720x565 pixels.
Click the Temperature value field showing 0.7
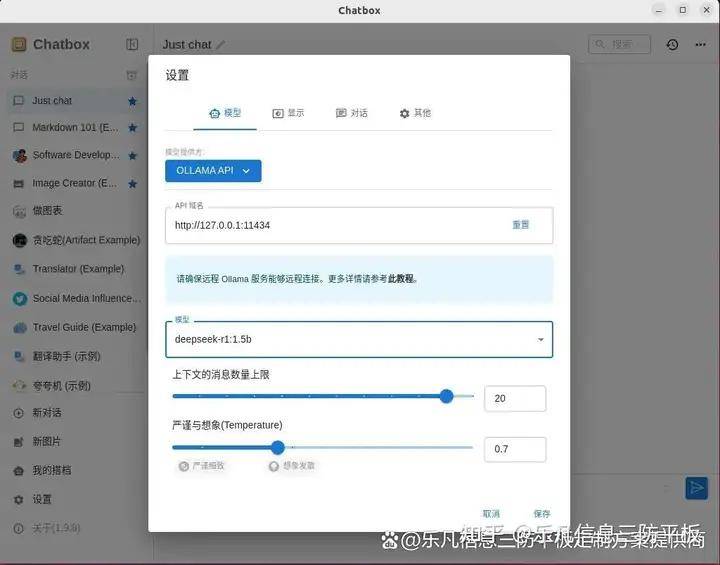pos(515,449)
